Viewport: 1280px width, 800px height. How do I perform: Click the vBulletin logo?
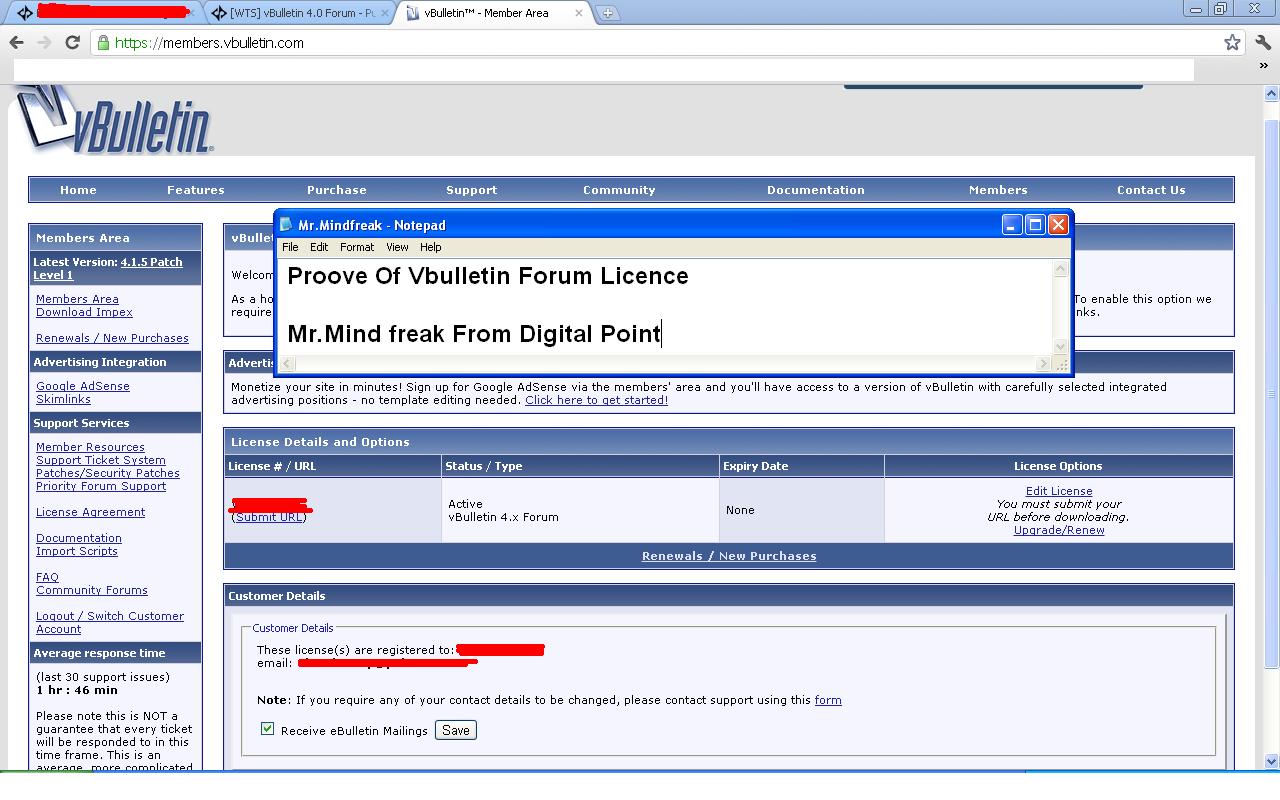[115, 119]
